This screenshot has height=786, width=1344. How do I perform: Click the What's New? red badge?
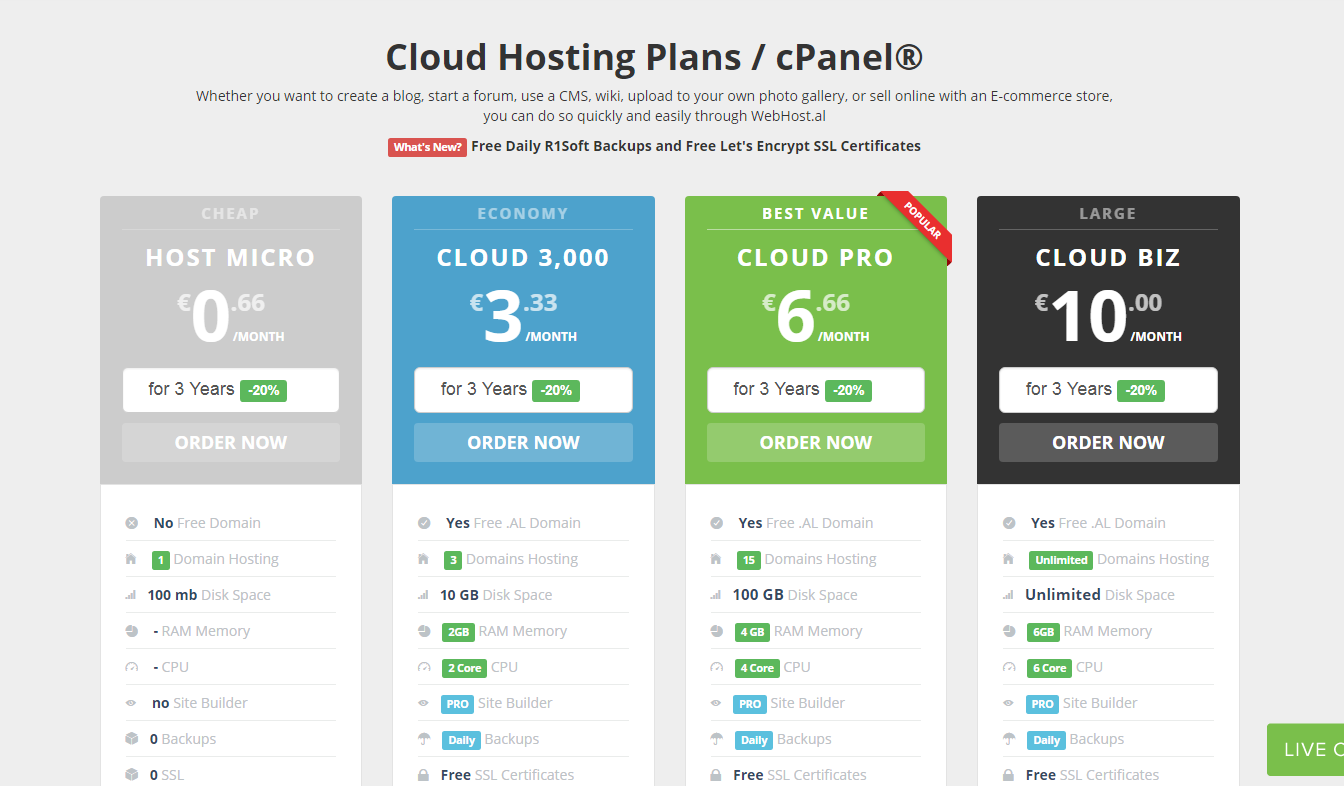pyautogui.click(x=427, y=147)
